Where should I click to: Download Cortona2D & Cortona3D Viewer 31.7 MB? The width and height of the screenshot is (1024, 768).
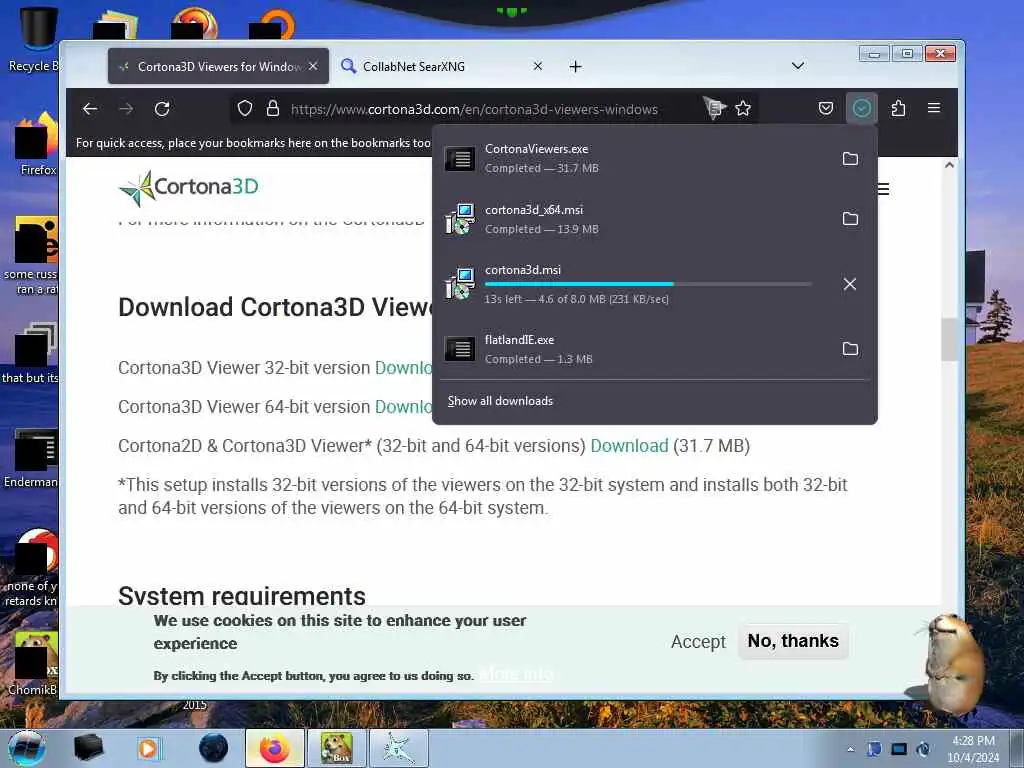pos(630,446)
